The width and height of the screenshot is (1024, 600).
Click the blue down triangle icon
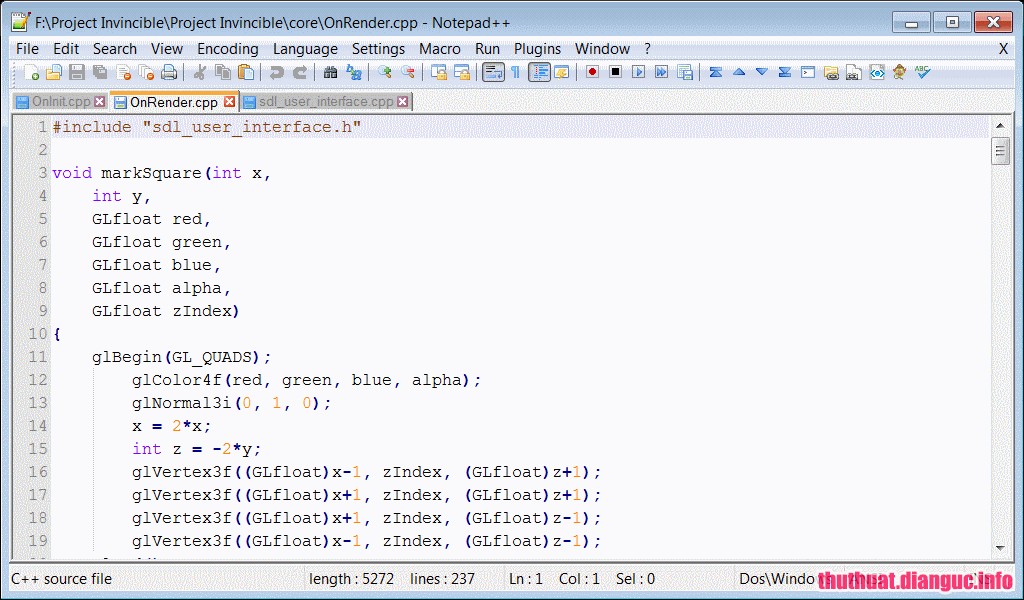click(761, 72)
